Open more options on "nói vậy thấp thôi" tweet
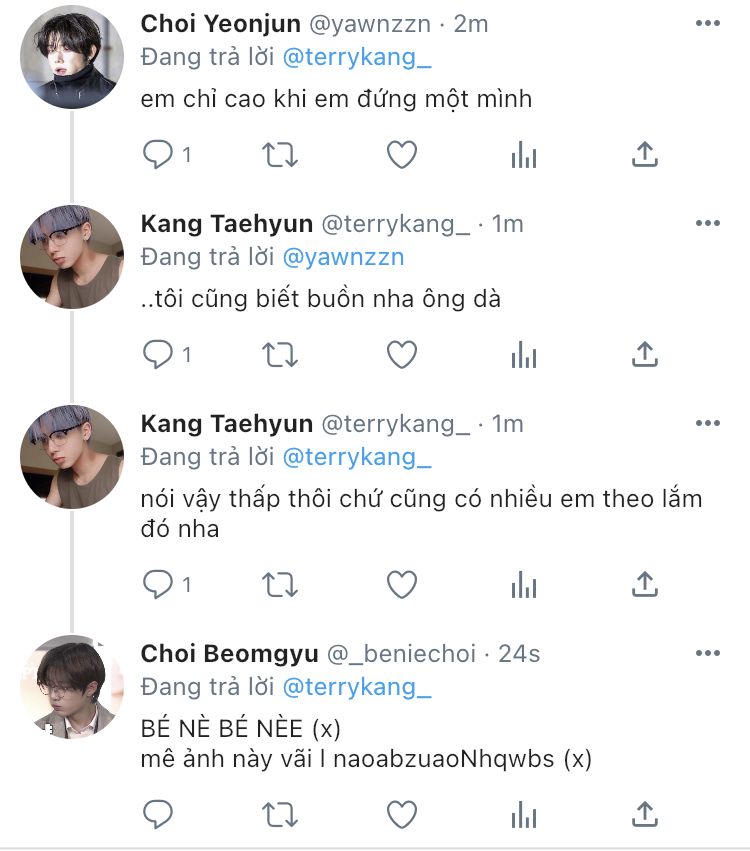The height and width of the screenshot is (851, 750). pos(707,424)
